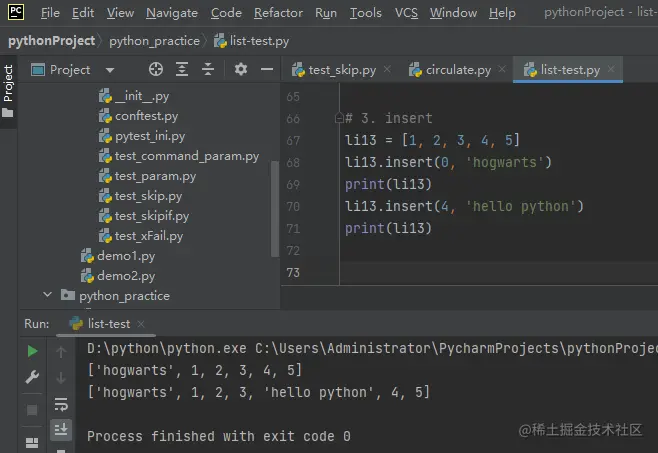The width and height of the screenshot is (658, 453).
Task: Toggle Scroll to End in Run console
Action: tap(61, 429)
